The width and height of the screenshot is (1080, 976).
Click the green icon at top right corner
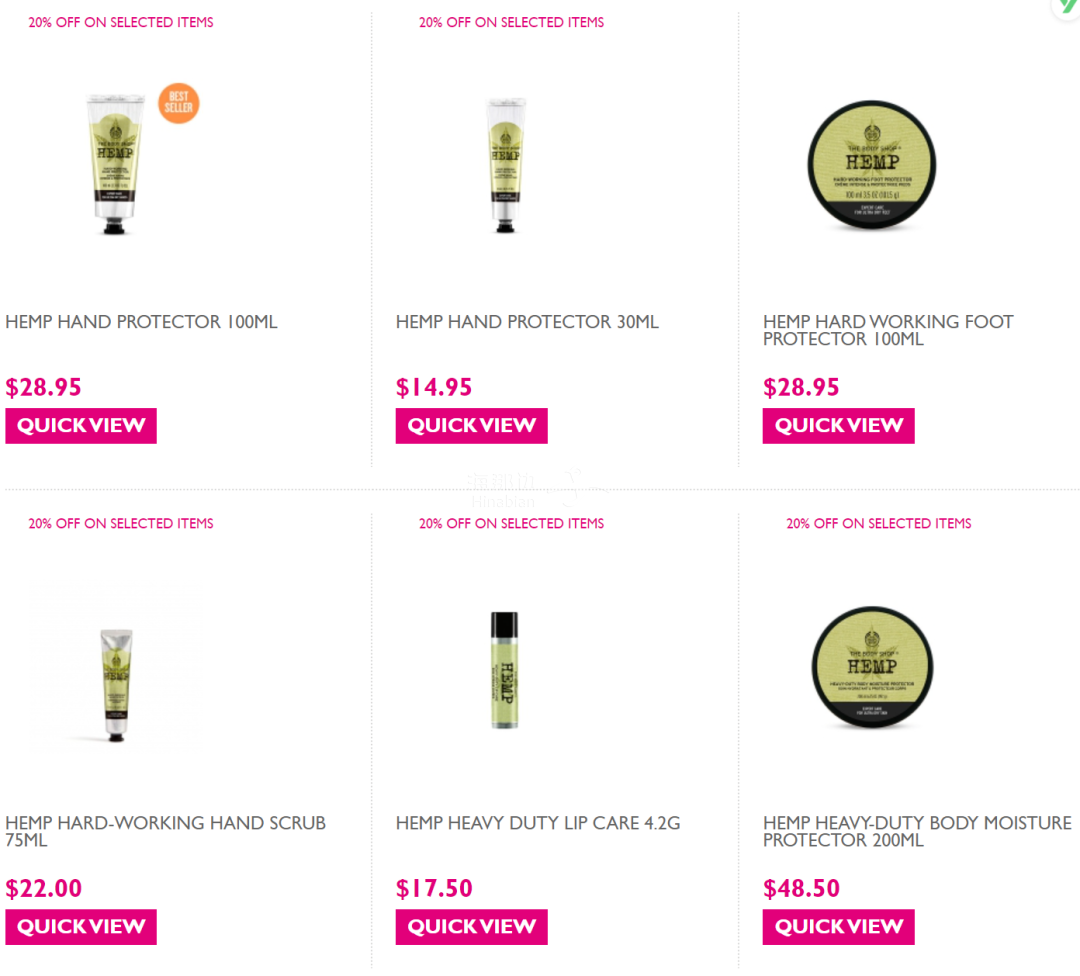point(1067,7)
